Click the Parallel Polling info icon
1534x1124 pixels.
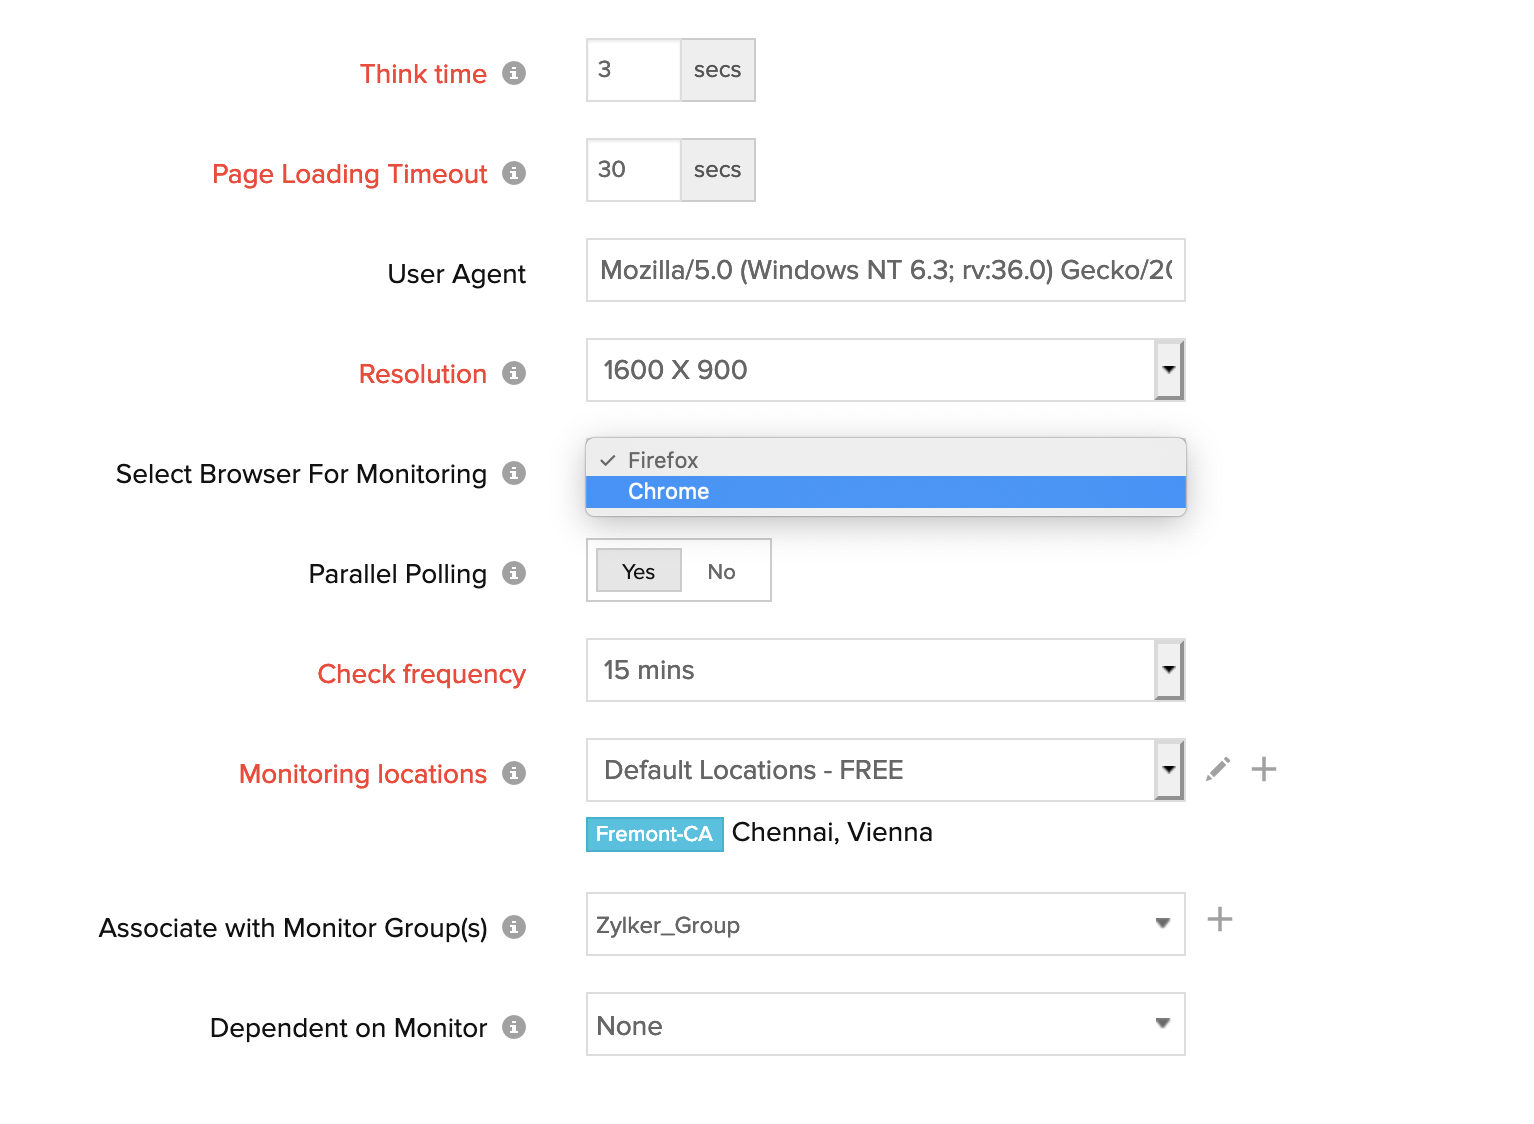tap(514, 573)
